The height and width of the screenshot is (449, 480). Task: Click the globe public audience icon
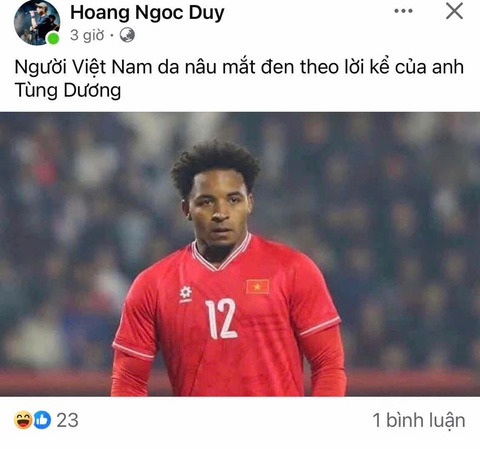[x=127, y=35]
